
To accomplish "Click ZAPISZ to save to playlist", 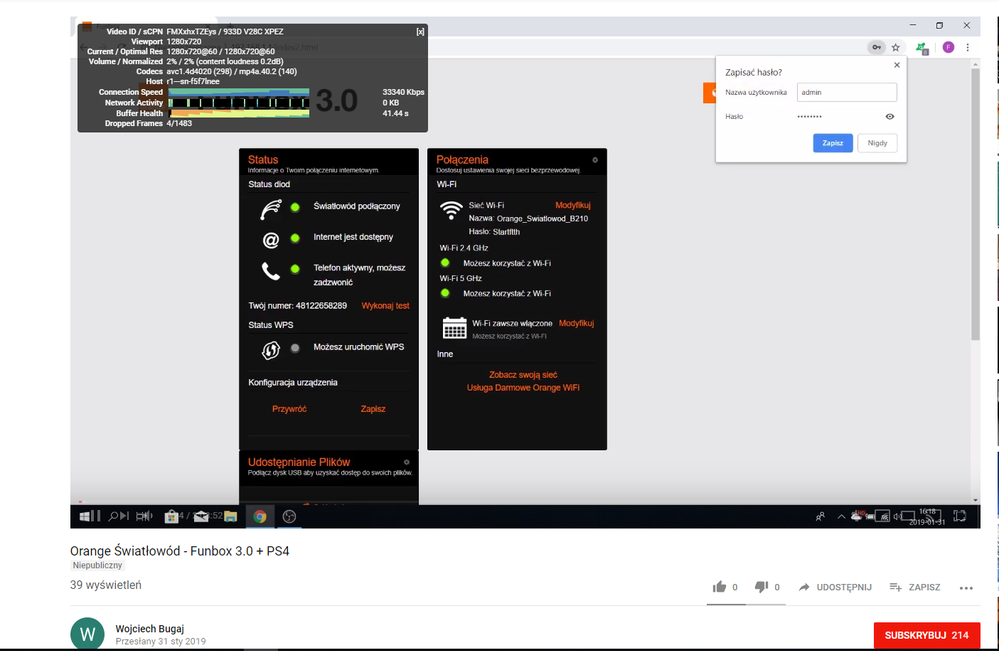I will (915, 587).
